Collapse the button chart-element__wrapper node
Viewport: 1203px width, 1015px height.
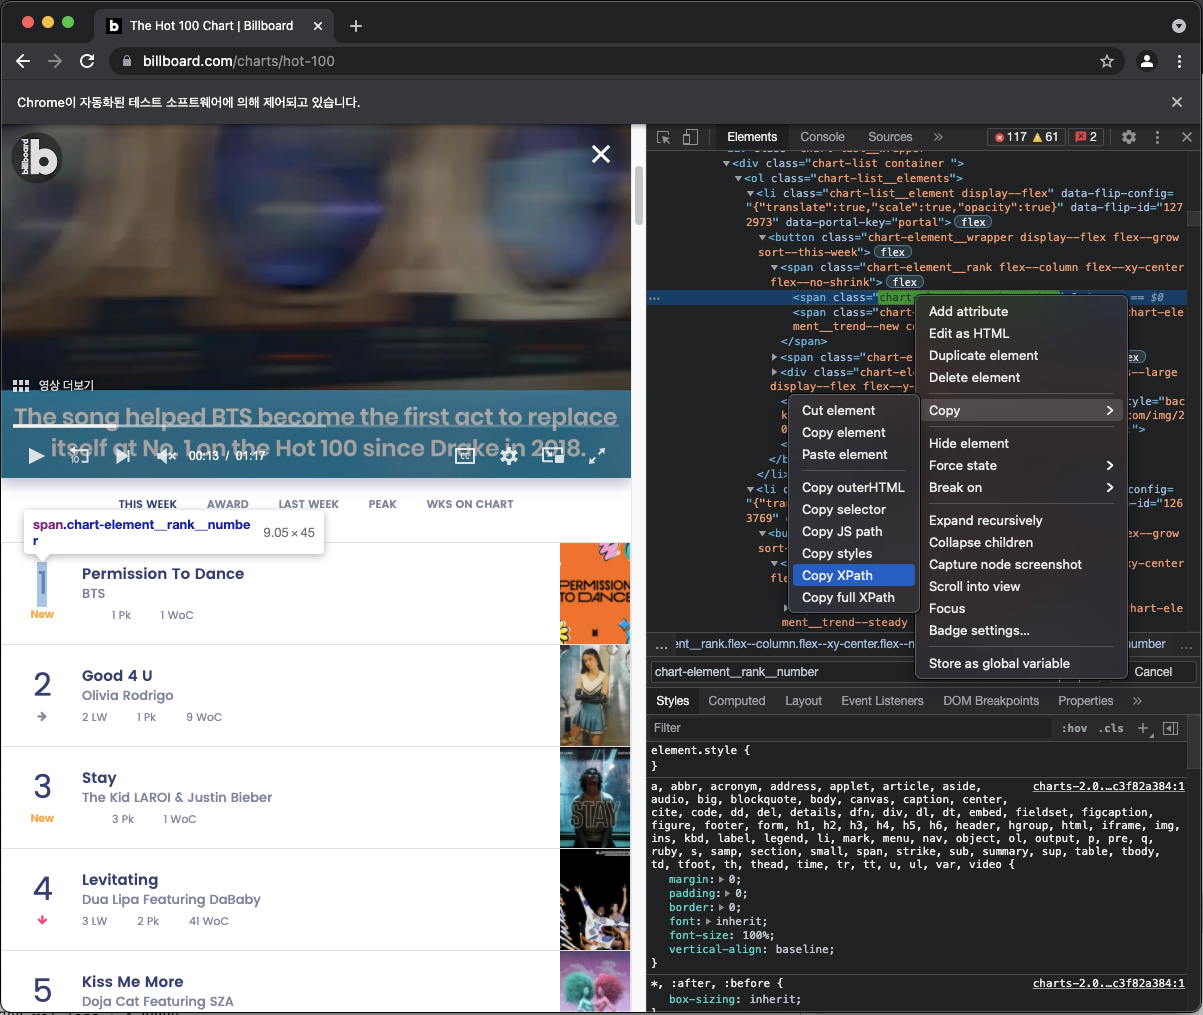tap(763, 238)
